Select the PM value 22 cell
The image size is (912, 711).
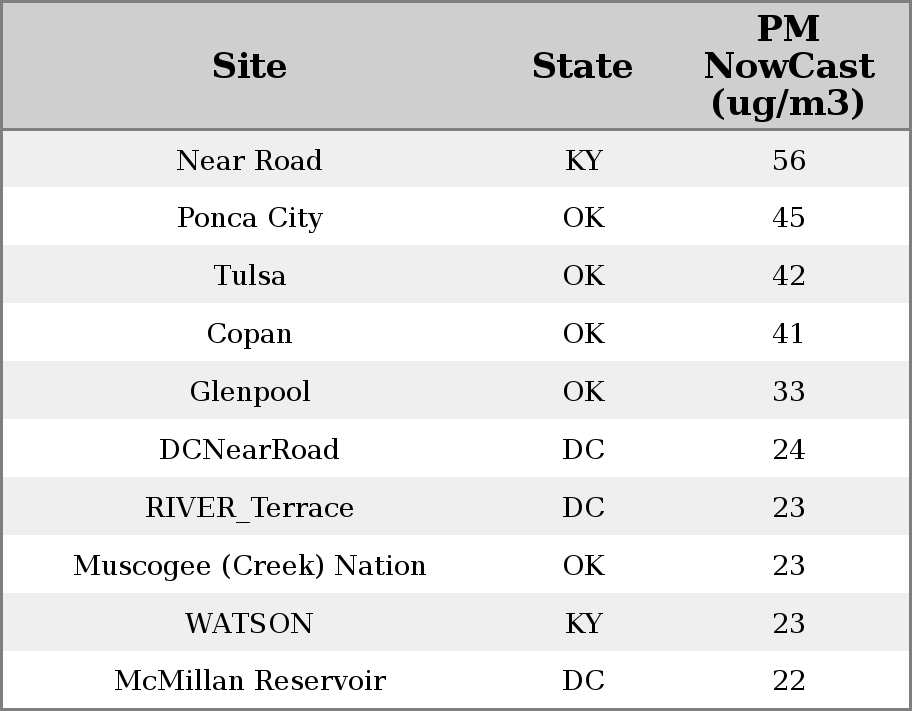click(x=788, y=681)
